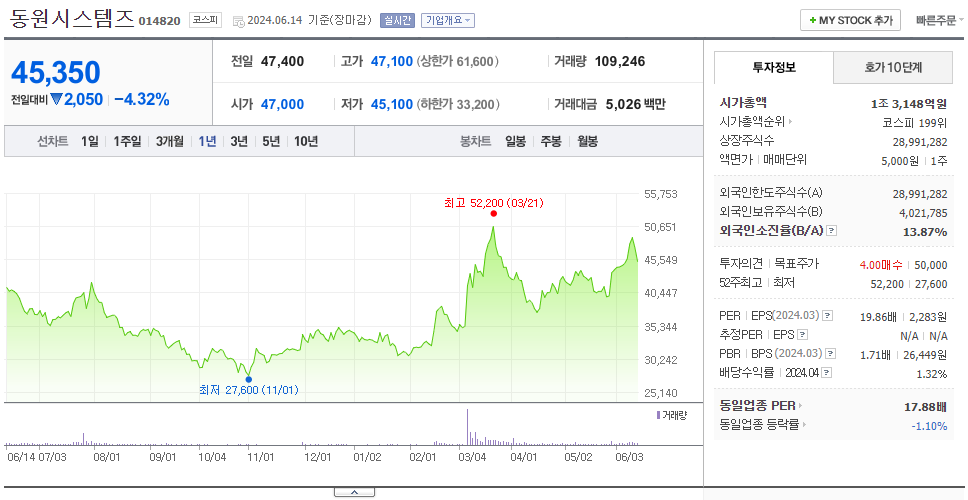Click the tallest volume bar near 03/04
This screenshot has width=968, height=500.
[467, 427]
